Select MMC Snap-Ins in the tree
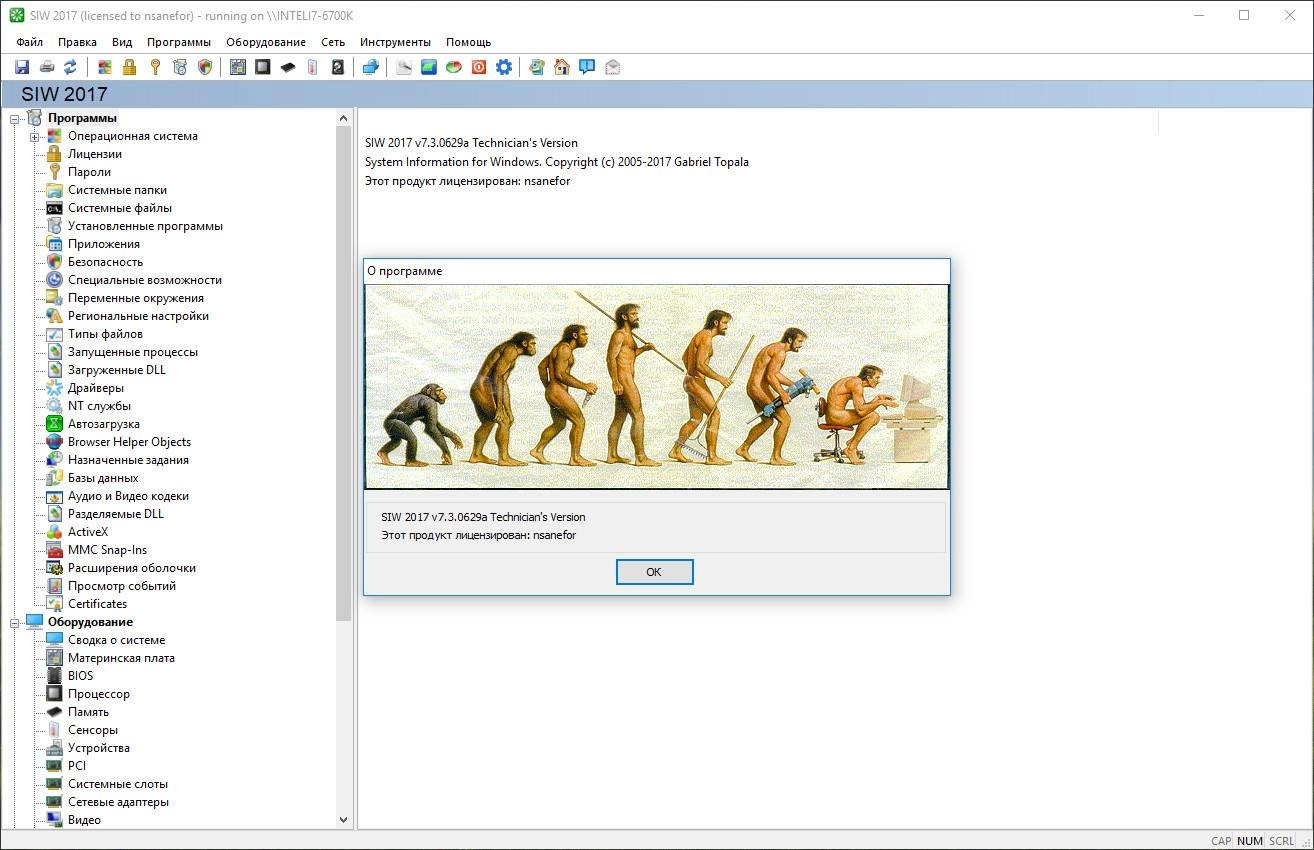Screen dimensions: 1314x850 107,550
